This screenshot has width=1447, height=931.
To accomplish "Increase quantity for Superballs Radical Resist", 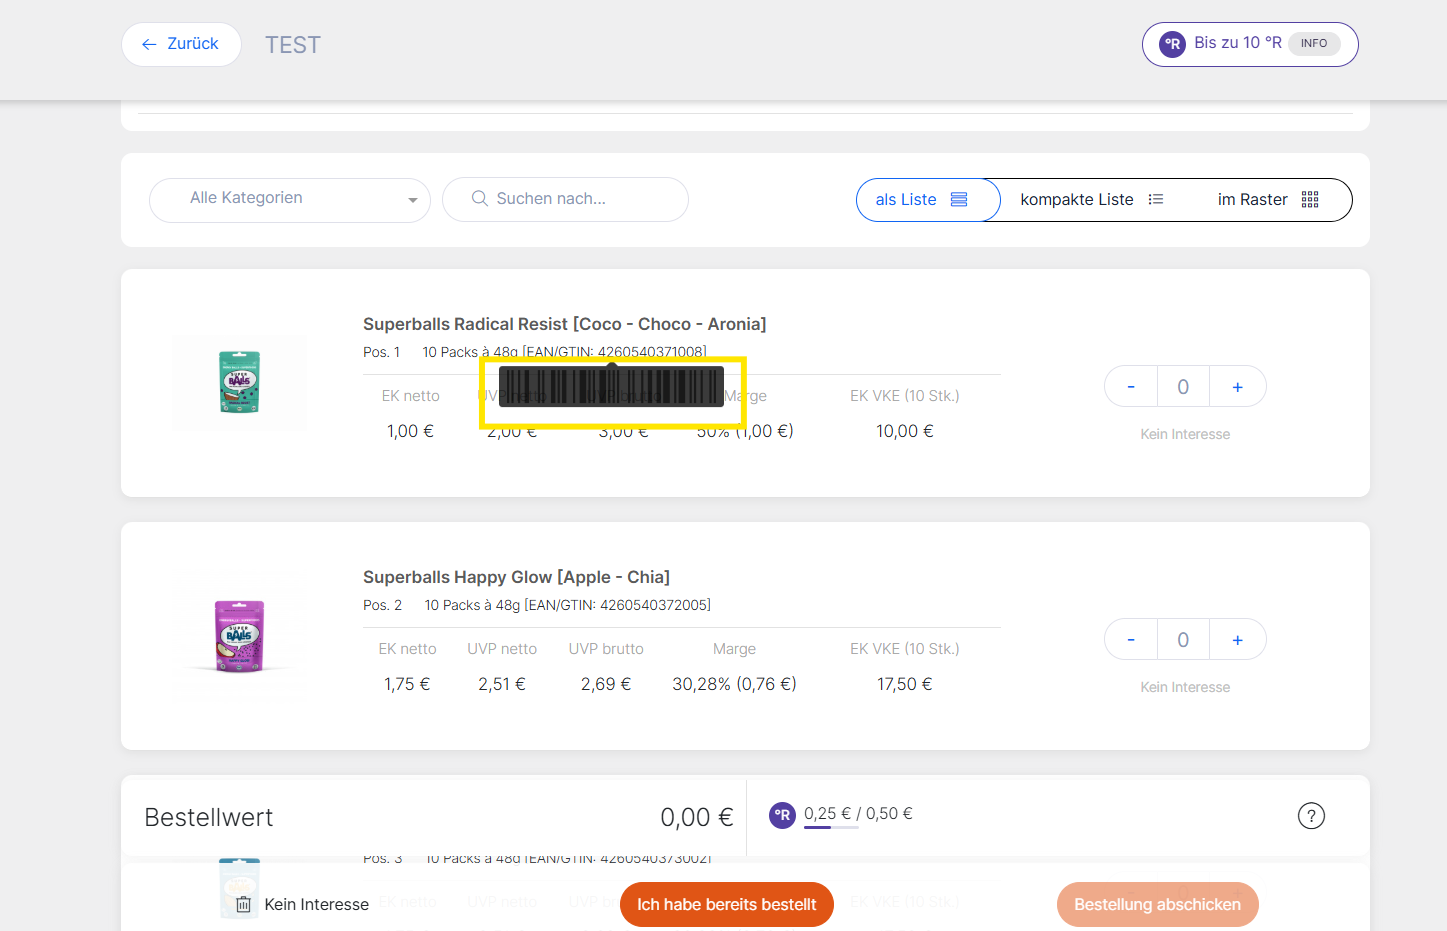I will (1237, 387).
